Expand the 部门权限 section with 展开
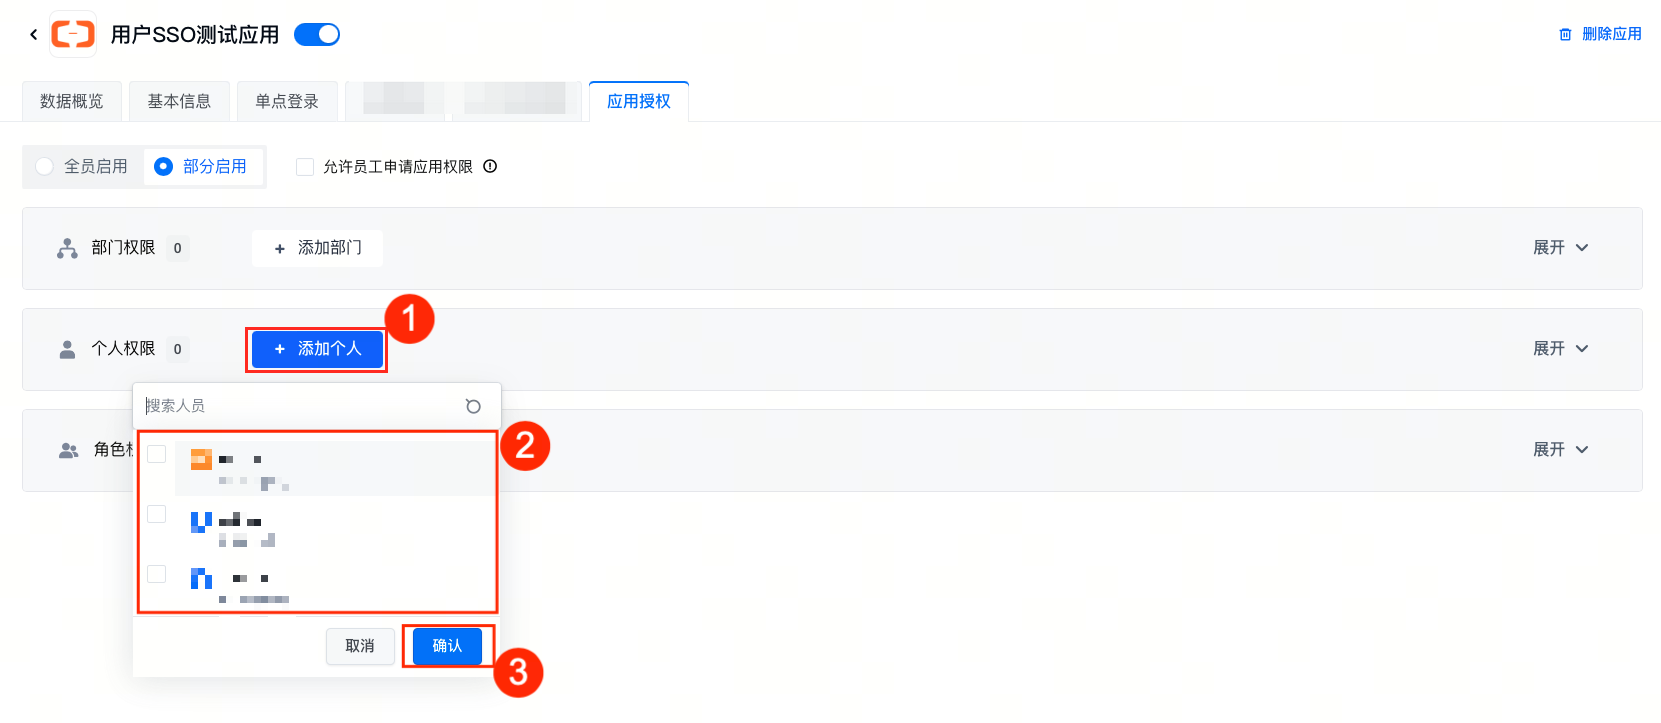Viewport: 1661px width, 723px height. (x=1560, y=248)
